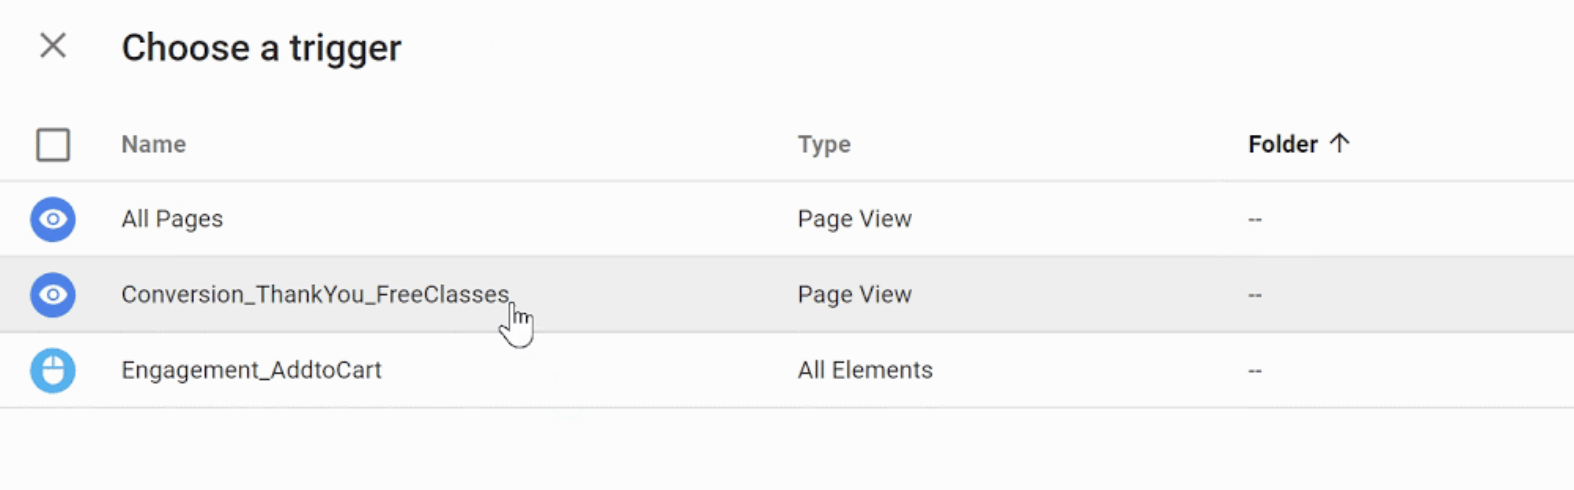Click the Folder sort ascending arrow
This screenshot has width=1574, height=490.
coord(1340,144)
